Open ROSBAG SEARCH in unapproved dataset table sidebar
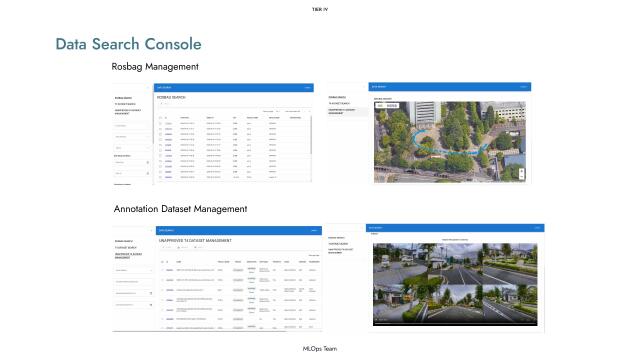This screenshot has width=640, height=360. click(124, 241)
